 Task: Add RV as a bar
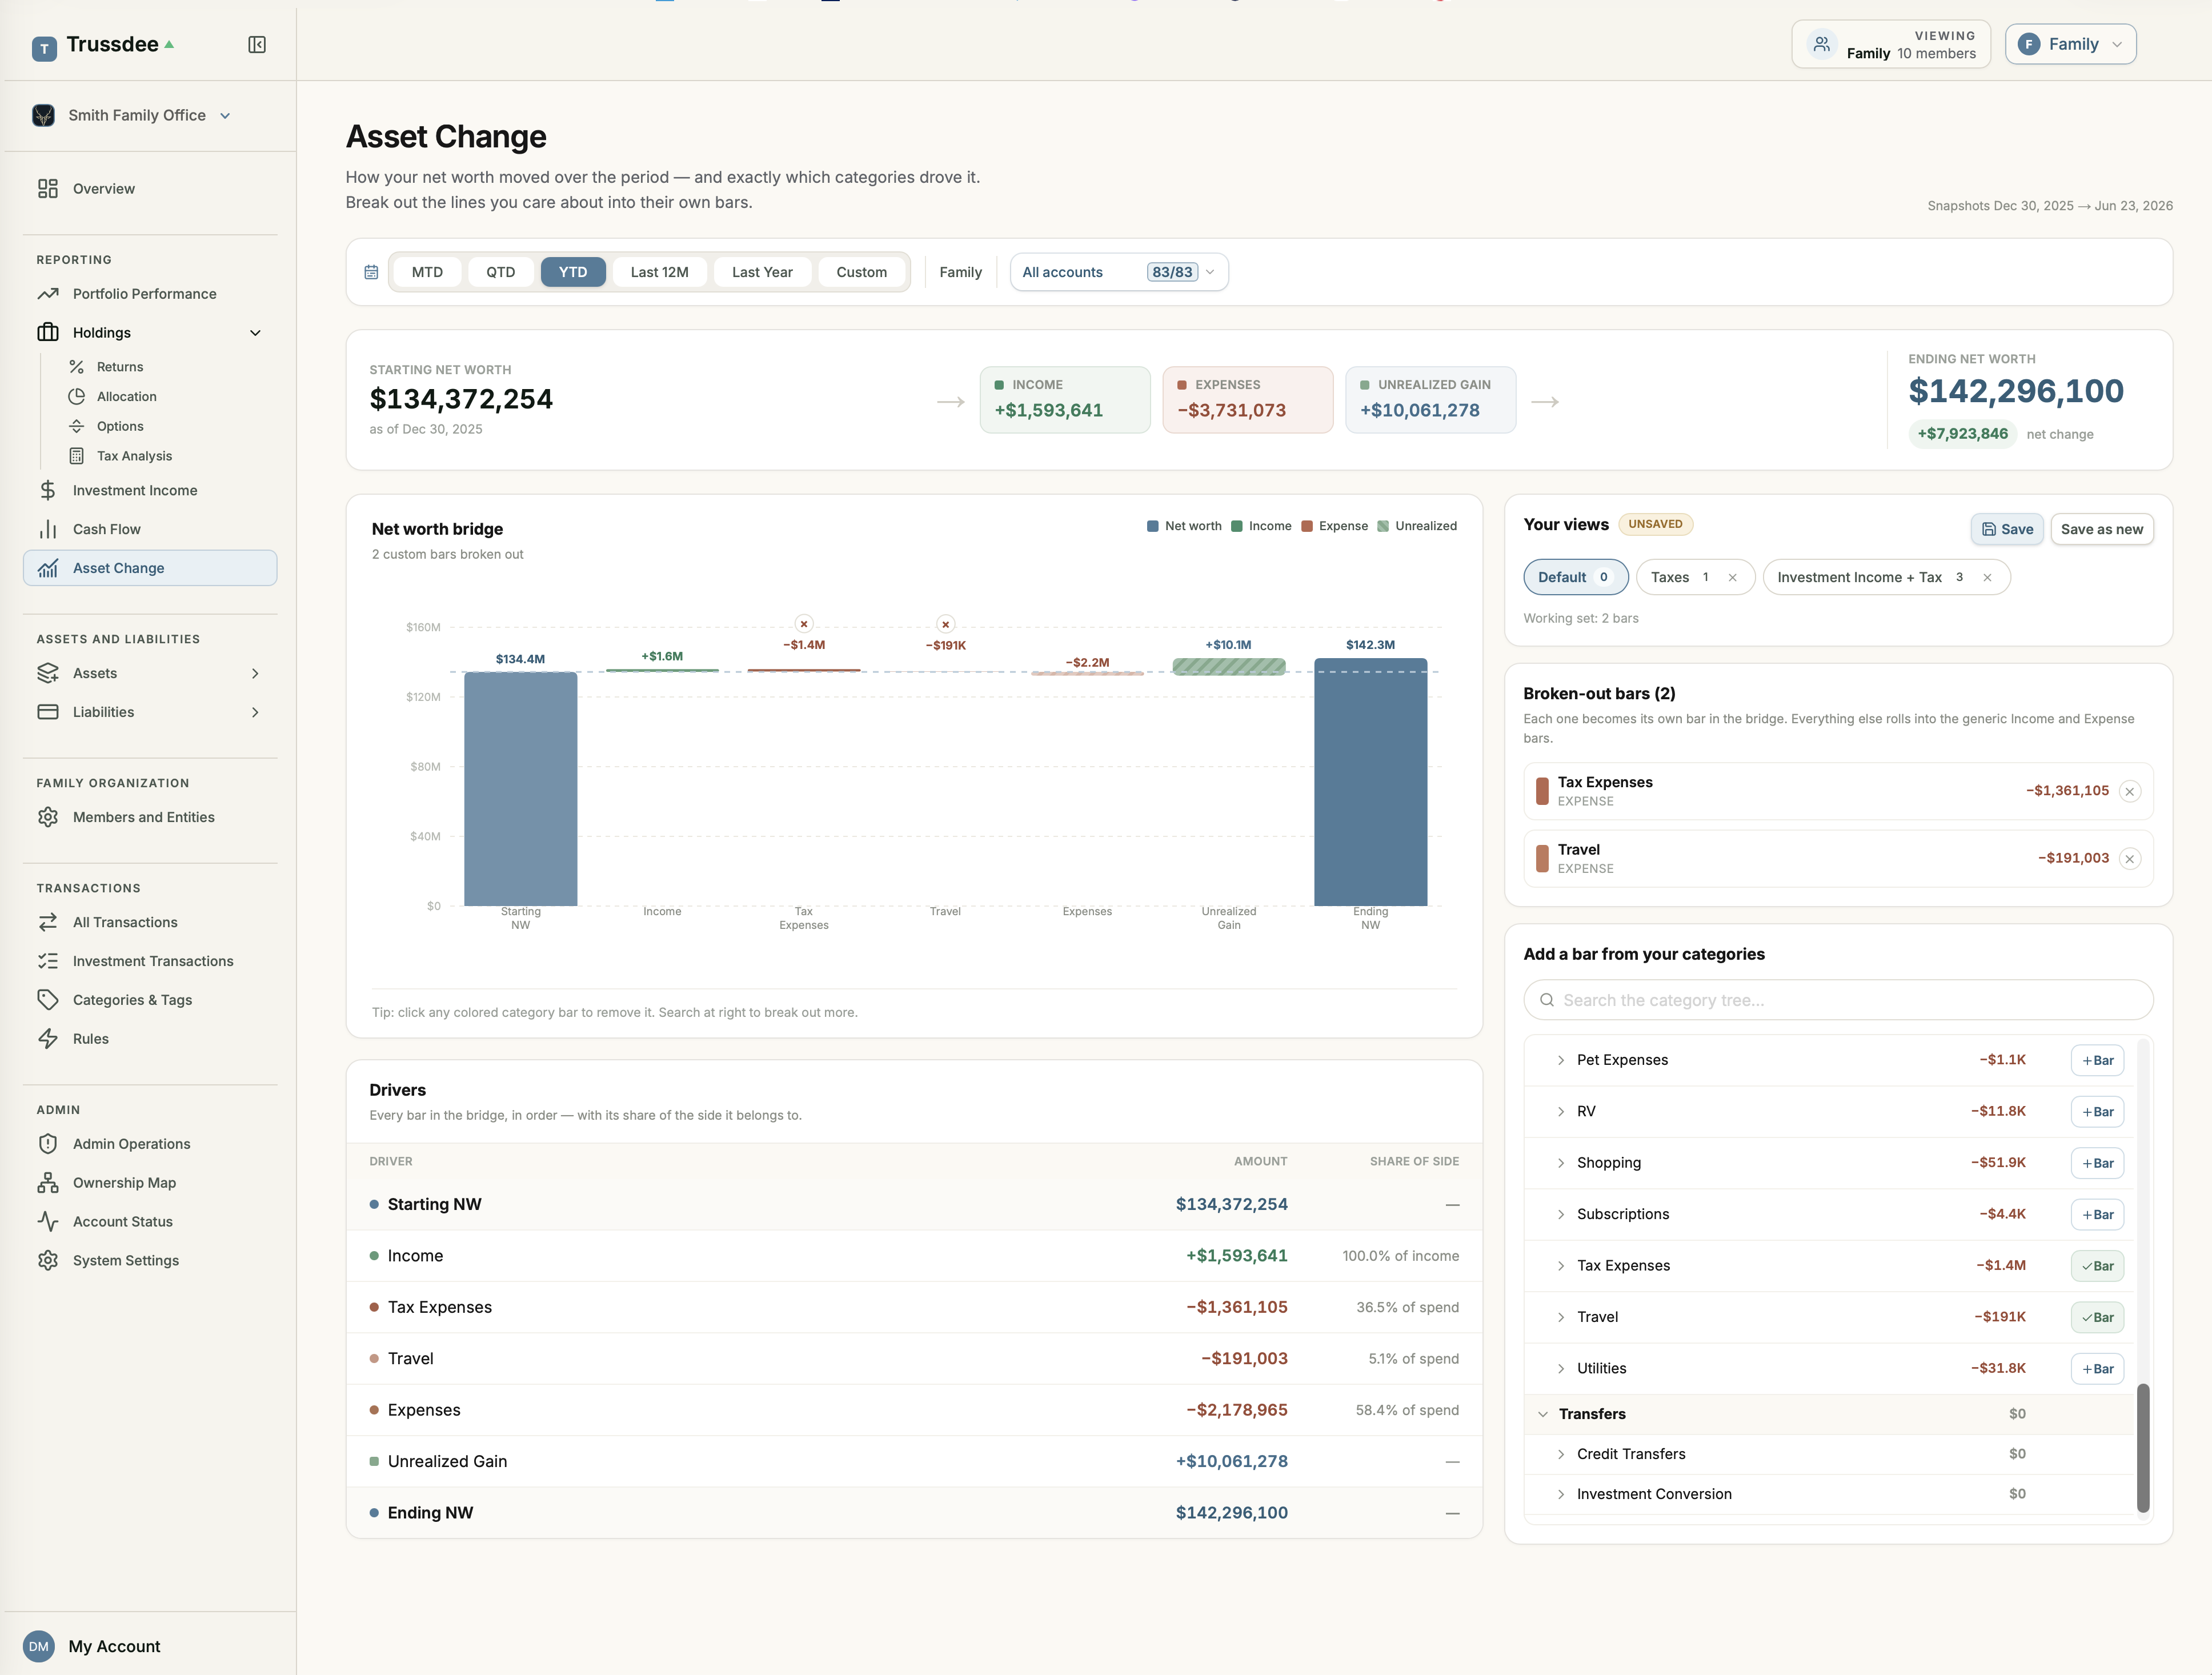tap(2098, 1113)
